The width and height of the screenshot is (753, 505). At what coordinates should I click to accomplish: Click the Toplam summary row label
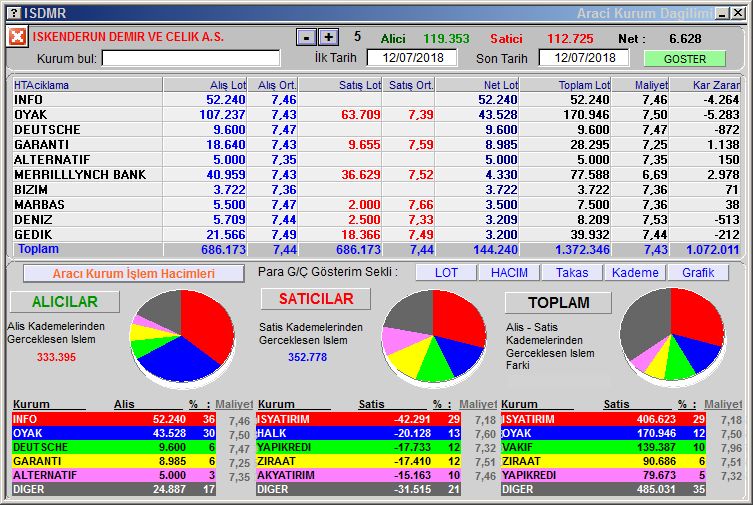[x=38, y=249]
